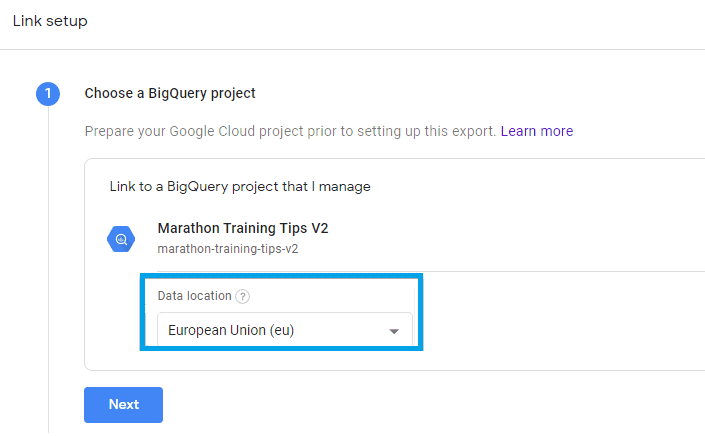705x436 pixels.
Task: Open the Data location help question mark
Action: click(x=243, y=296)
